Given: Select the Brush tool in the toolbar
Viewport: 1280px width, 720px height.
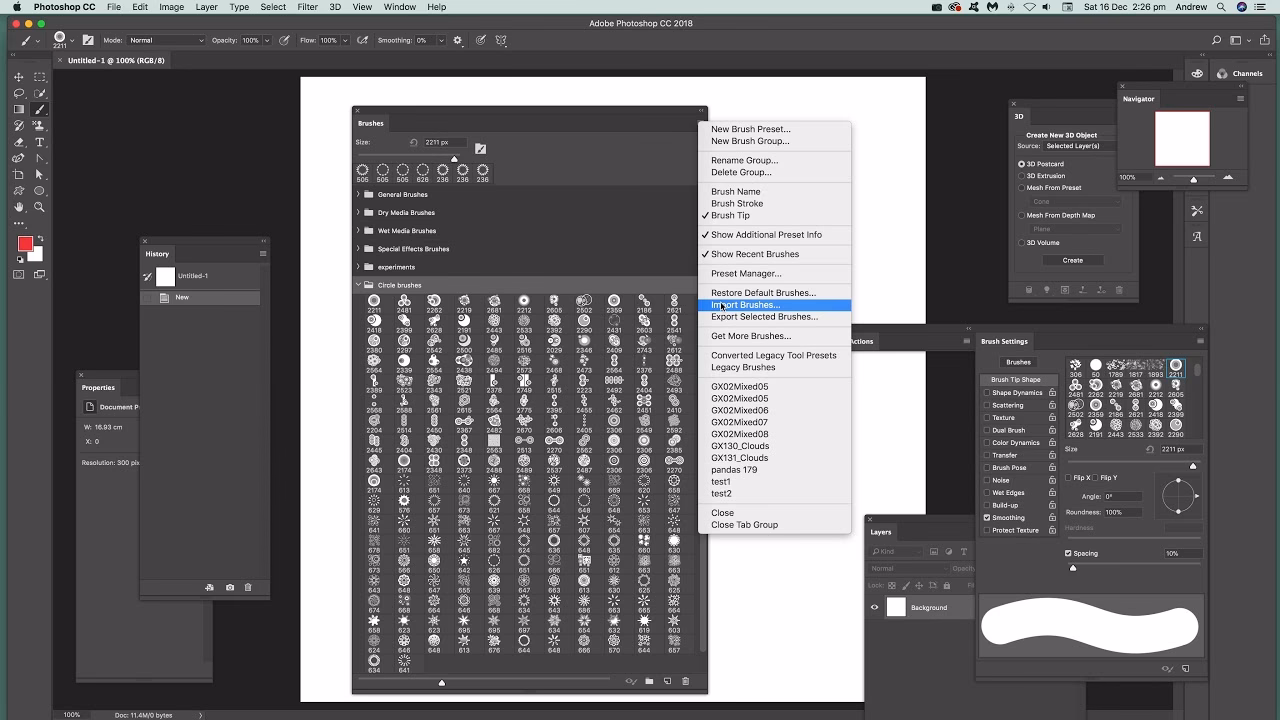Looking at the screenshot, I should click(x=40, y=110).
